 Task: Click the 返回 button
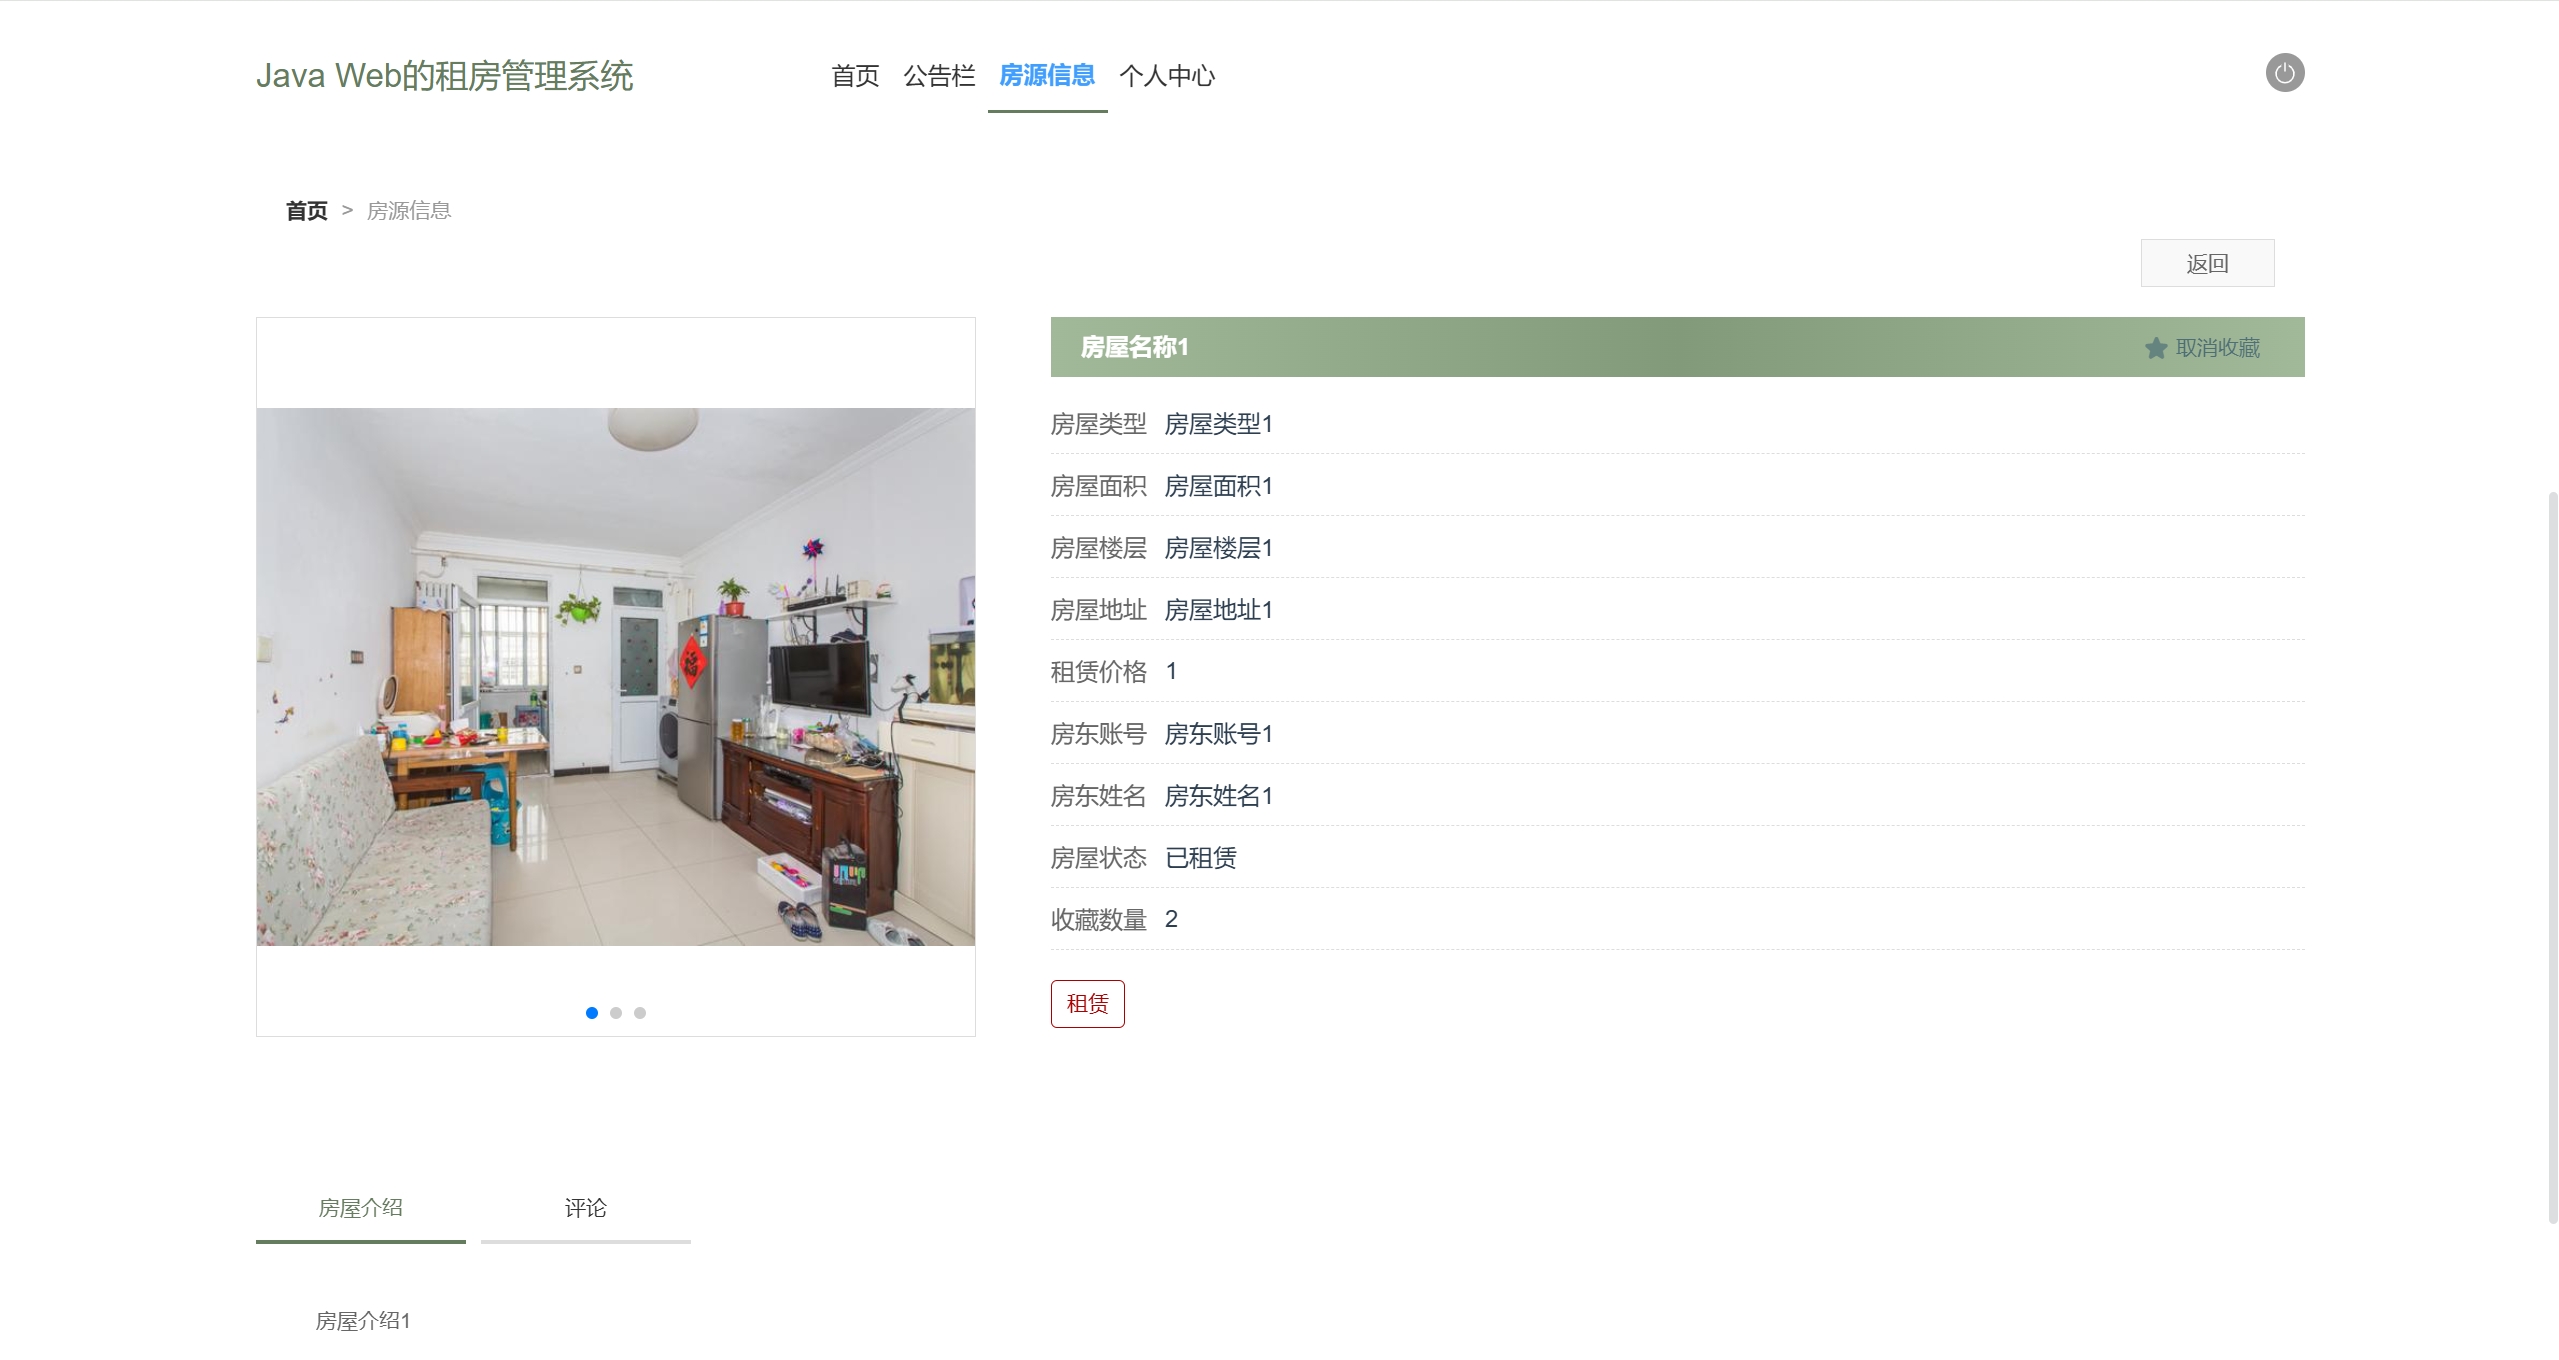tap(2207, 263)
